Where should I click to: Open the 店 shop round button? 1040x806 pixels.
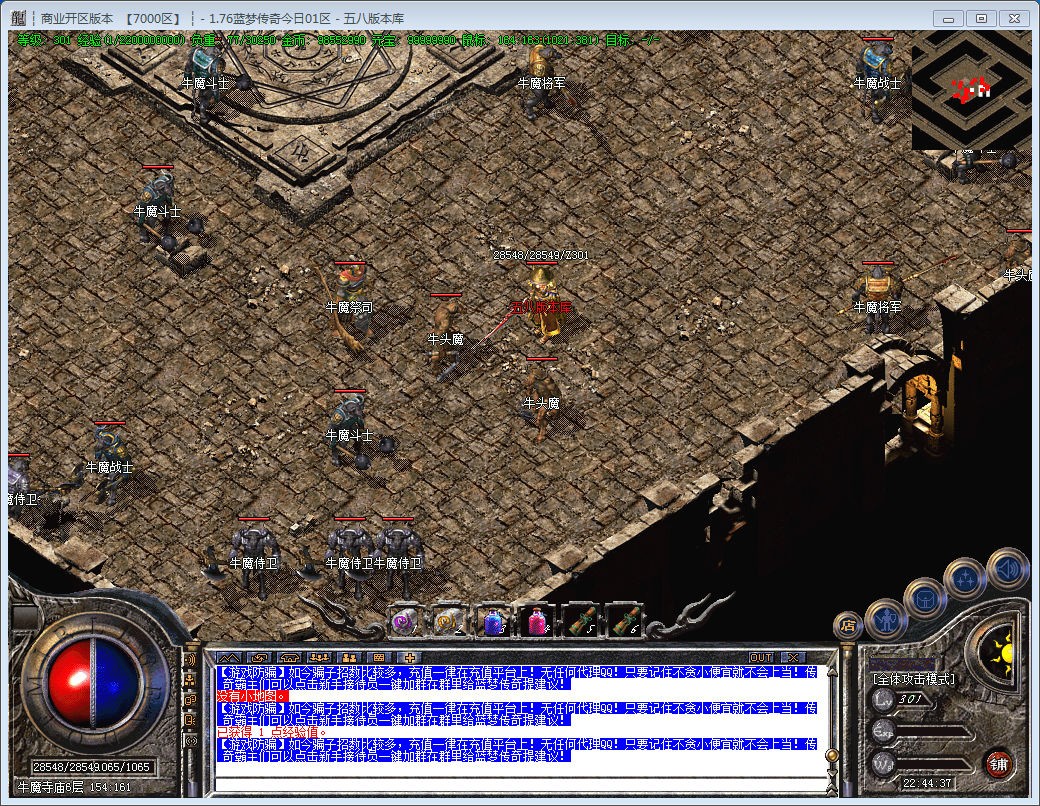[x=847, y=624]
